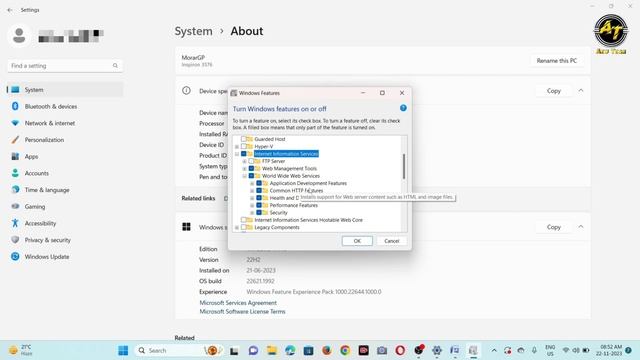
Task: Open the Microsoft Services Agreement link
Action: pos(238,303)
